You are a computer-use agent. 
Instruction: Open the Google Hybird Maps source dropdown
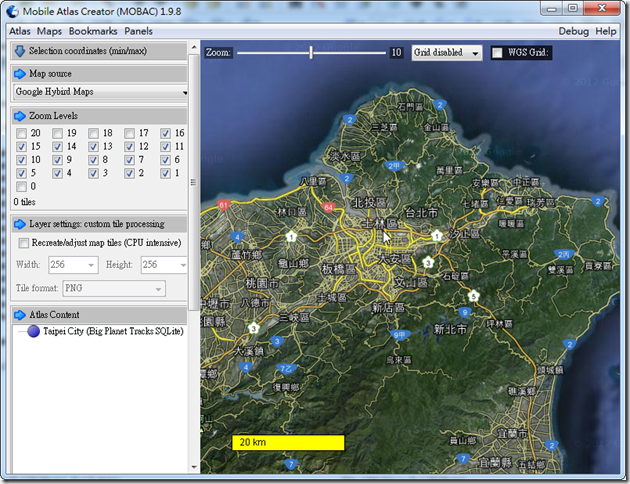coord(100,92)
